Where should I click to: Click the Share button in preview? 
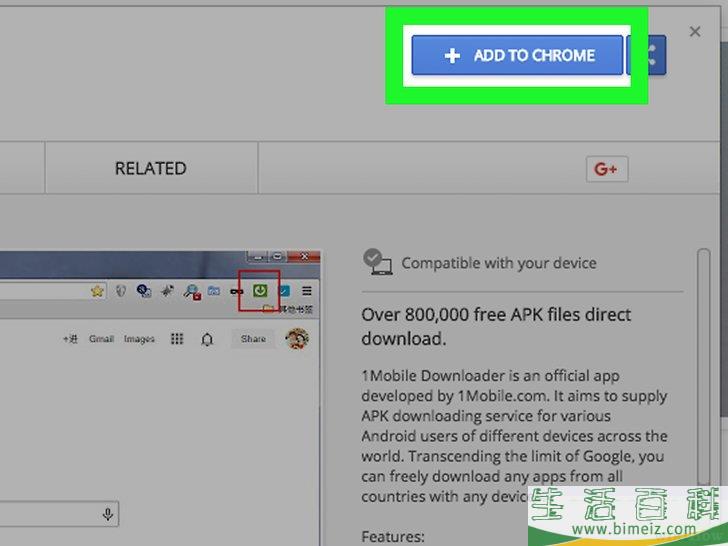(253, 339)
